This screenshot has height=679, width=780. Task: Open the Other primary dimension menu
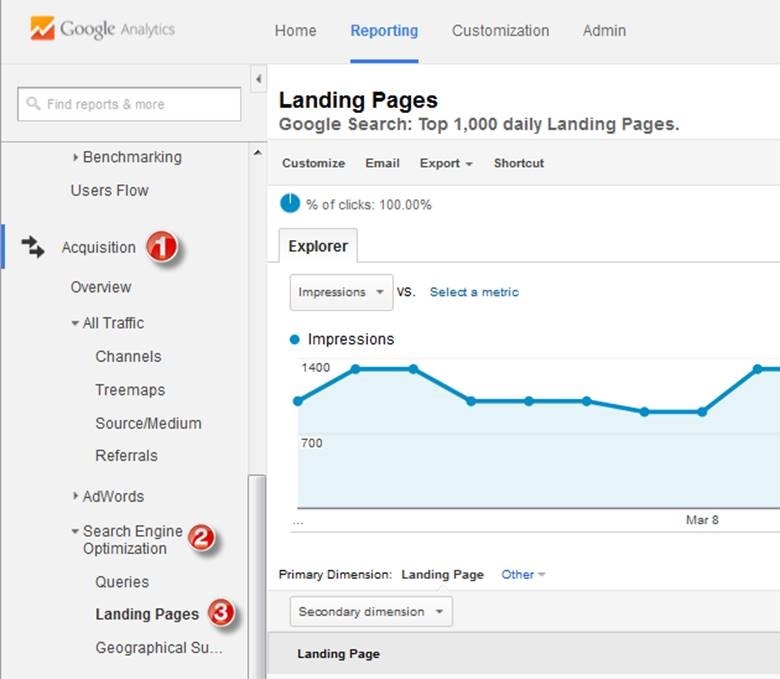[524, 575]
